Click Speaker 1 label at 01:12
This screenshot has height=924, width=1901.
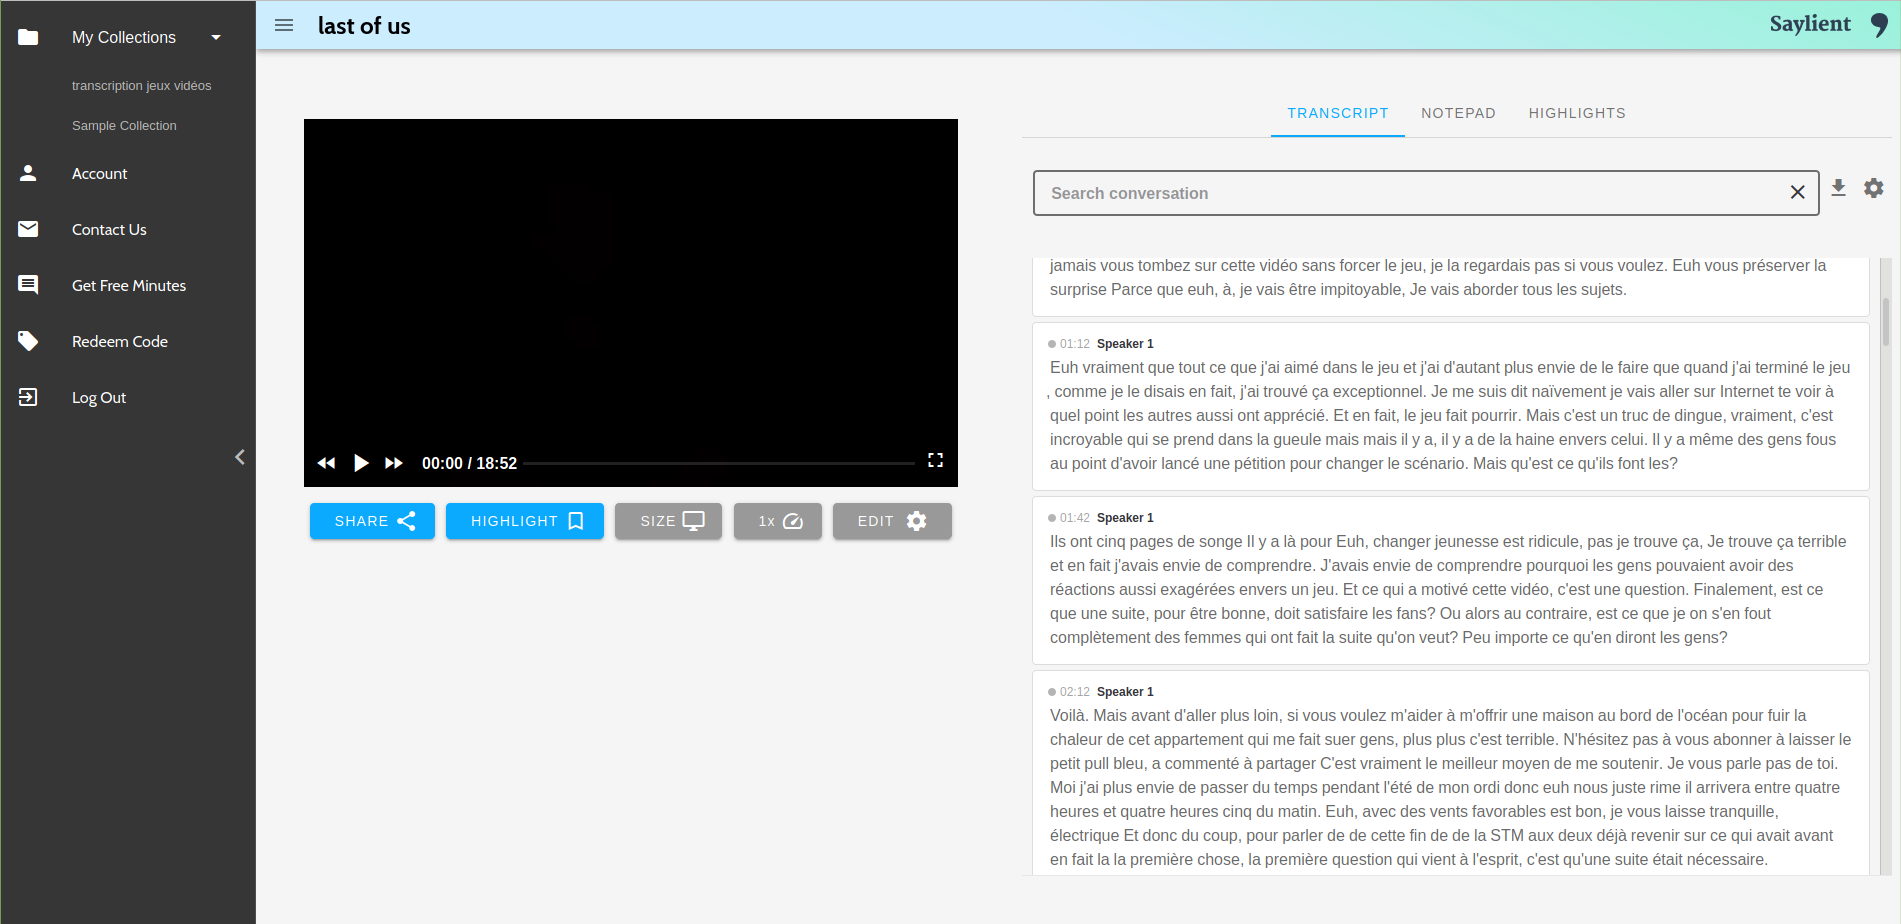(1125, 344)
